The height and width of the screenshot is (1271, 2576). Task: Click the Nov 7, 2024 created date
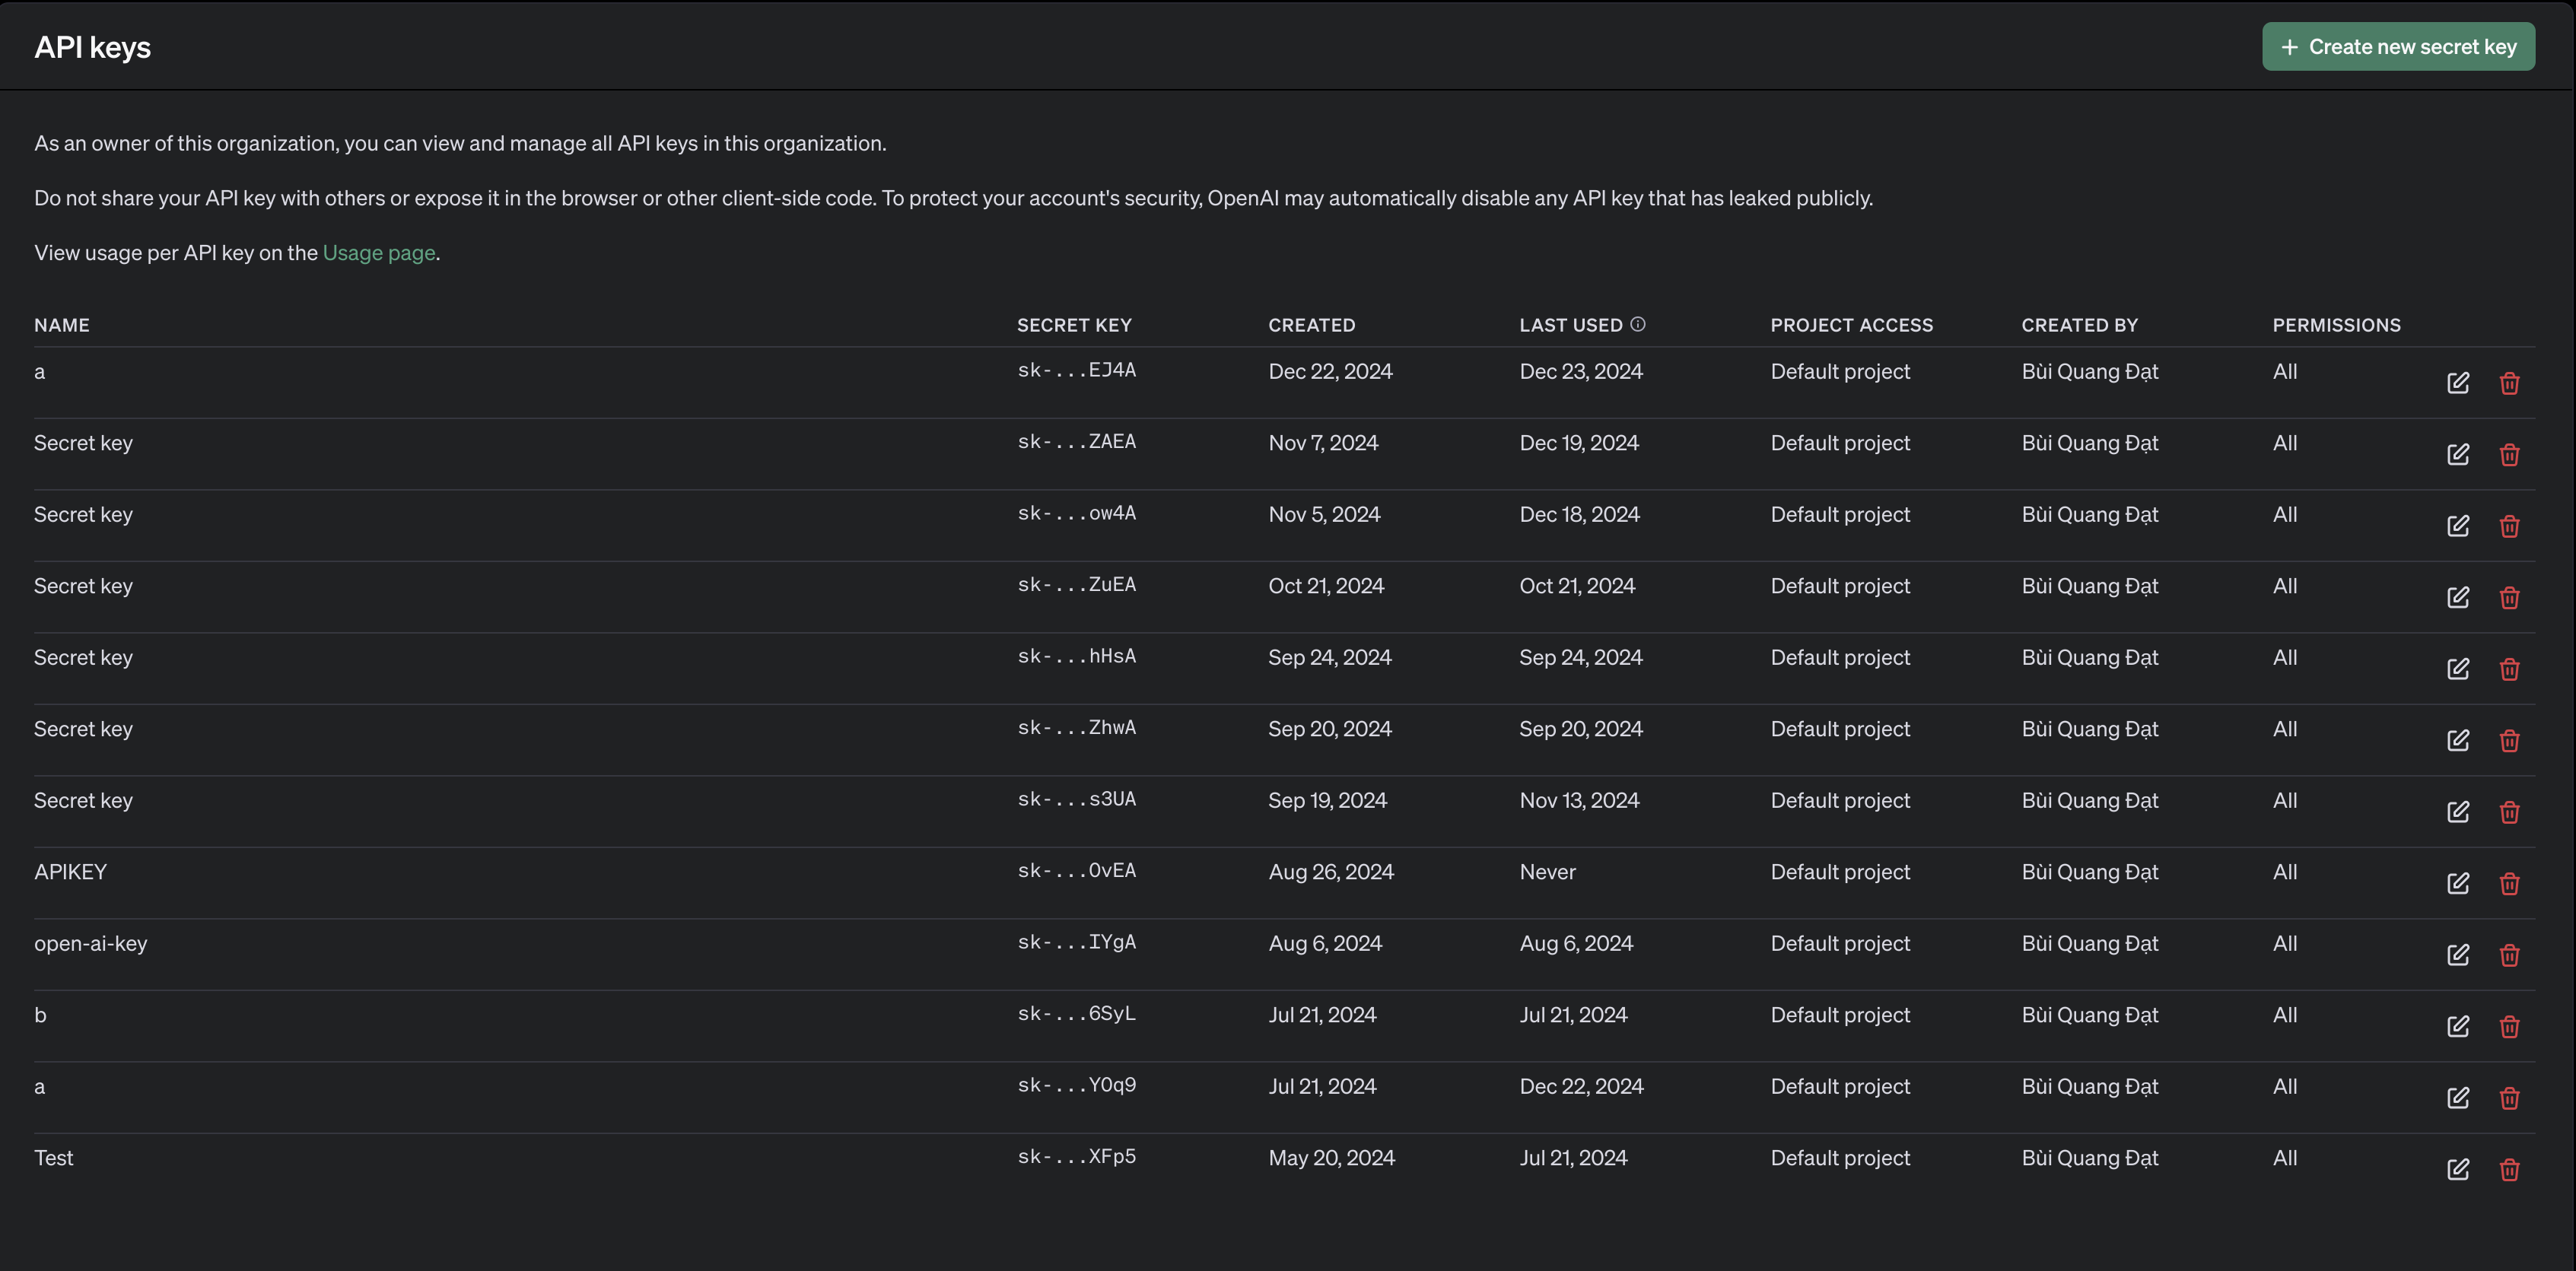click(x=1323, y=443)
